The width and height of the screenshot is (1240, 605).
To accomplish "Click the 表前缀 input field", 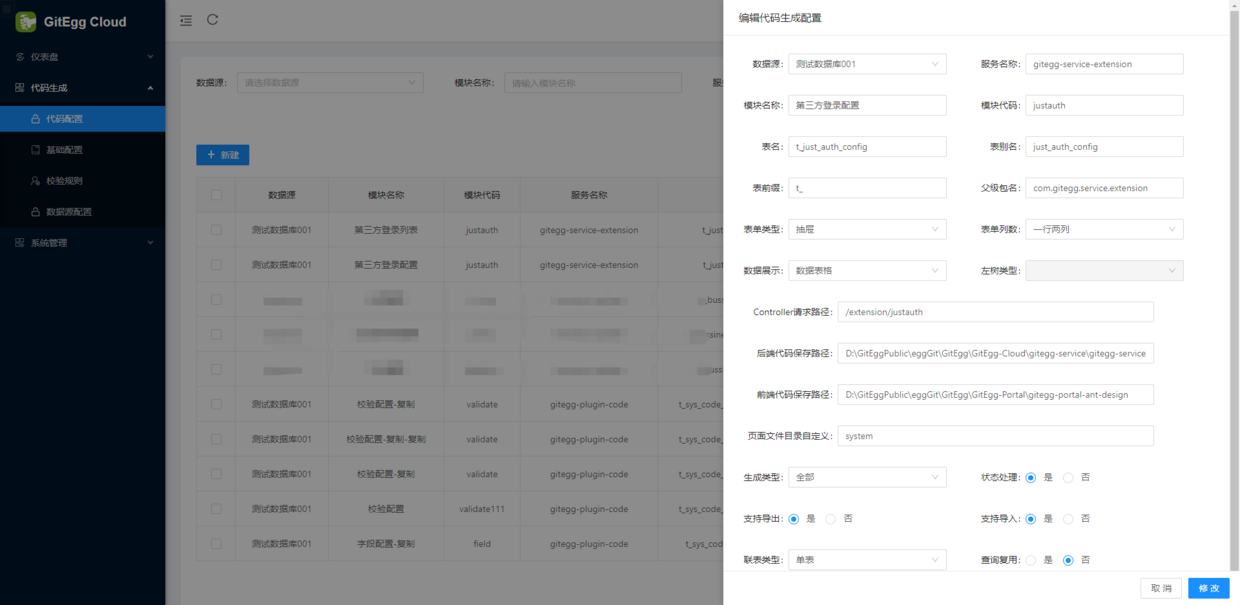I will [x=867, y=188].
